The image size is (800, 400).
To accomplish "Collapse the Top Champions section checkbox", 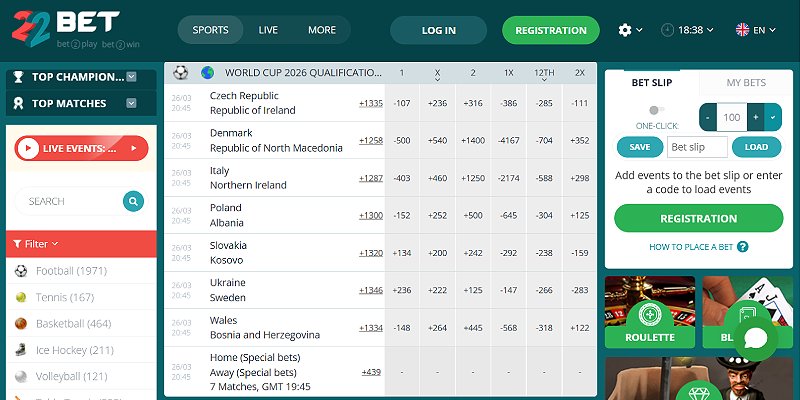I will point(131,77).
